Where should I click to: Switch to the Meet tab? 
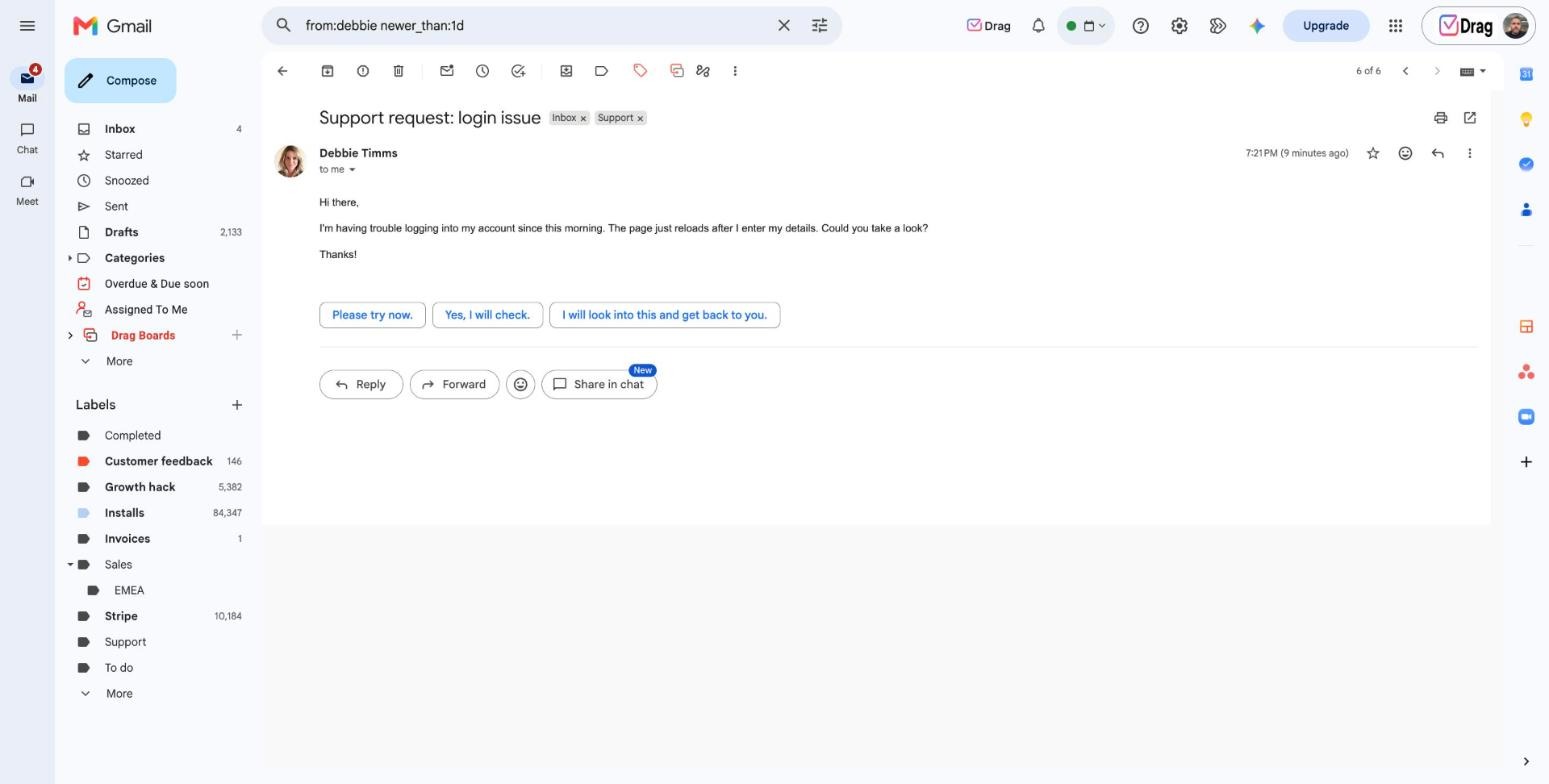point(27,190)
